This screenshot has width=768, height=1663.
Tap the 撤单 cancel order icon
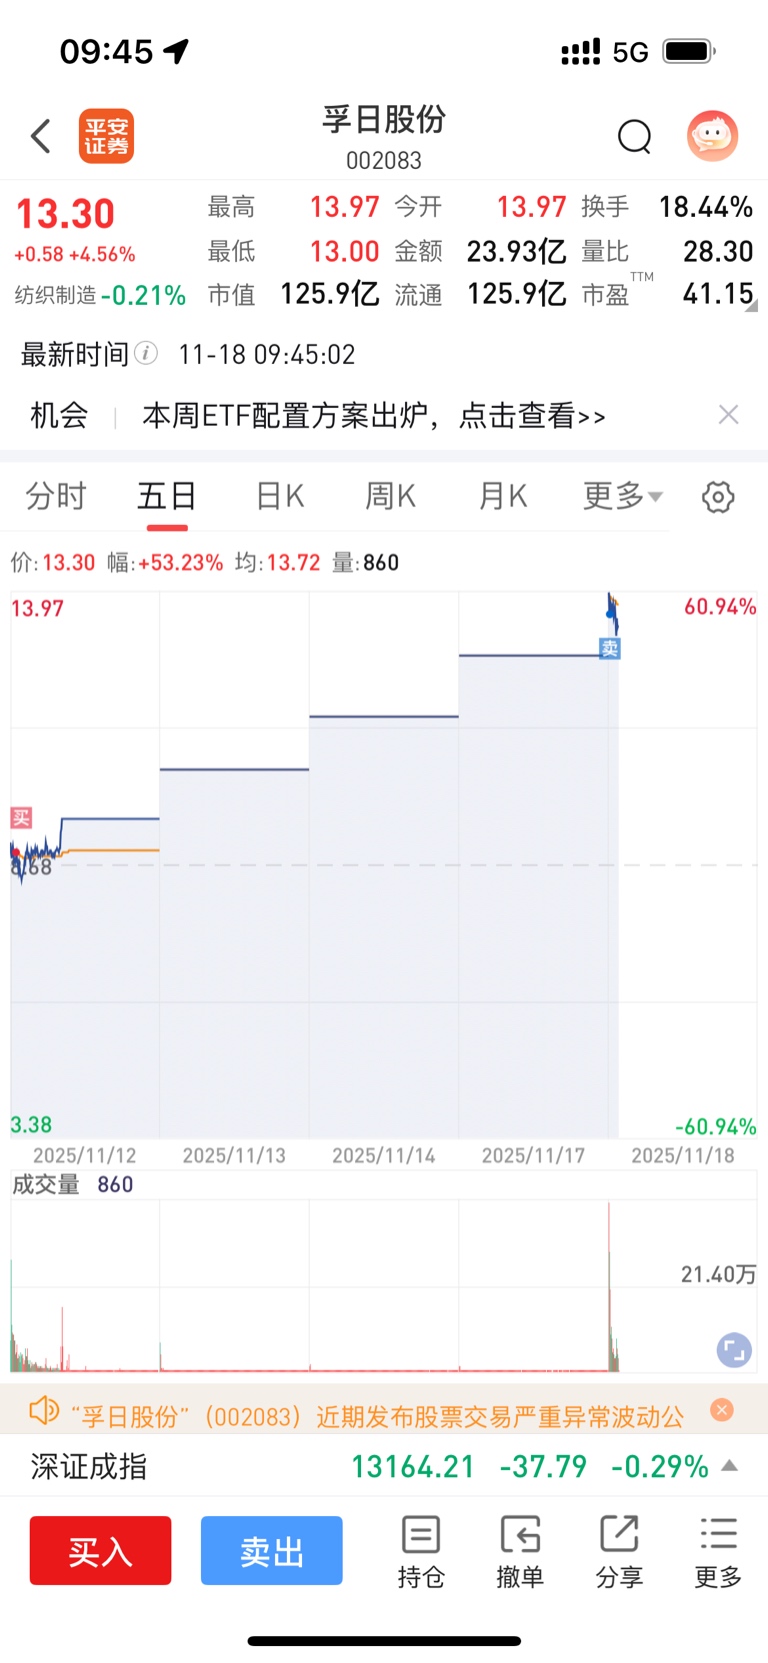(520, 1551)
